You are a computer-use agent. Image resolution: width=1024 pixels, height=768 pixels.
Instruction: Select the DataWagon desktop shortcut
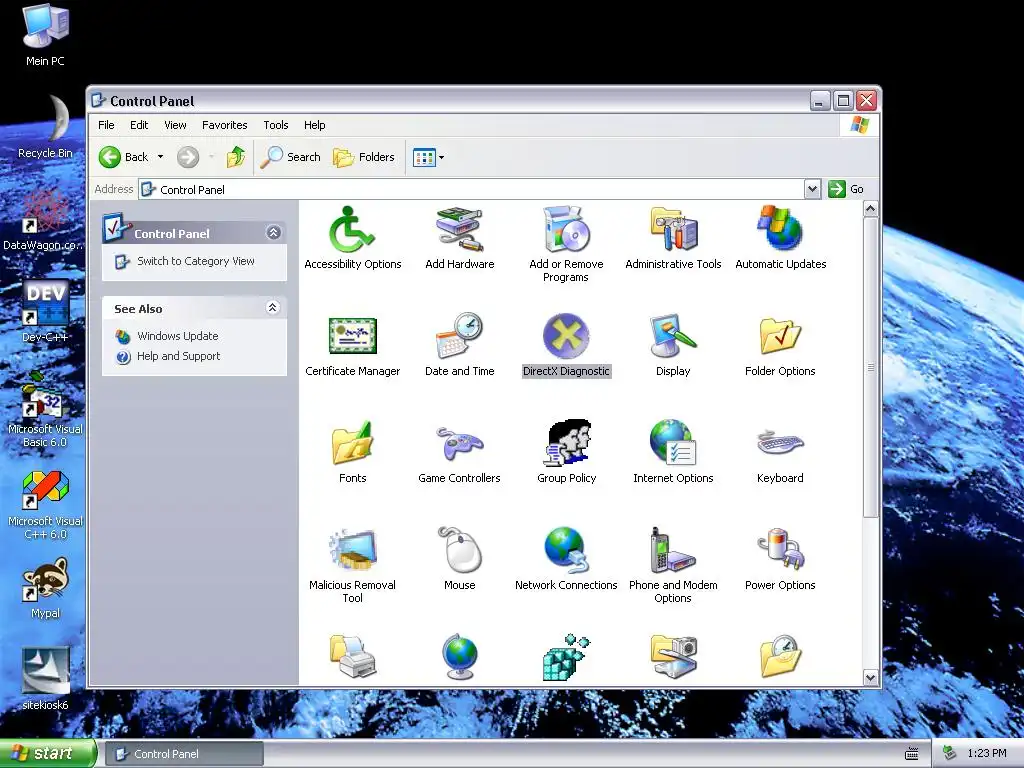(43, 221)
